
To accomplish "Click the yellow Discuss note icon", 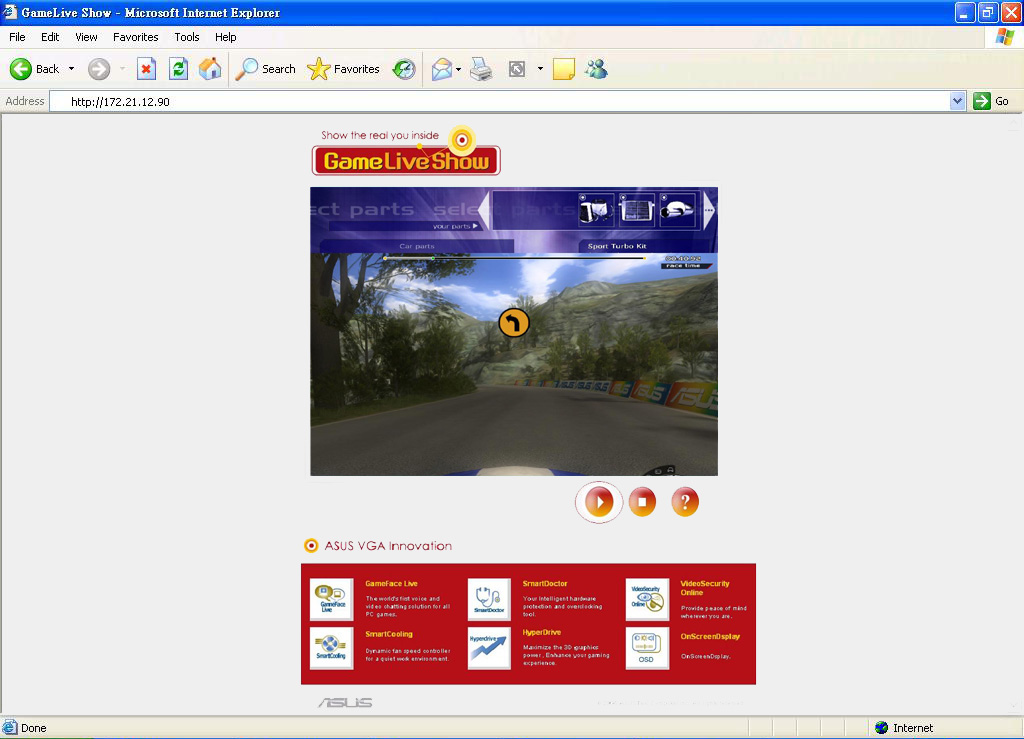I will pos(564,69).
